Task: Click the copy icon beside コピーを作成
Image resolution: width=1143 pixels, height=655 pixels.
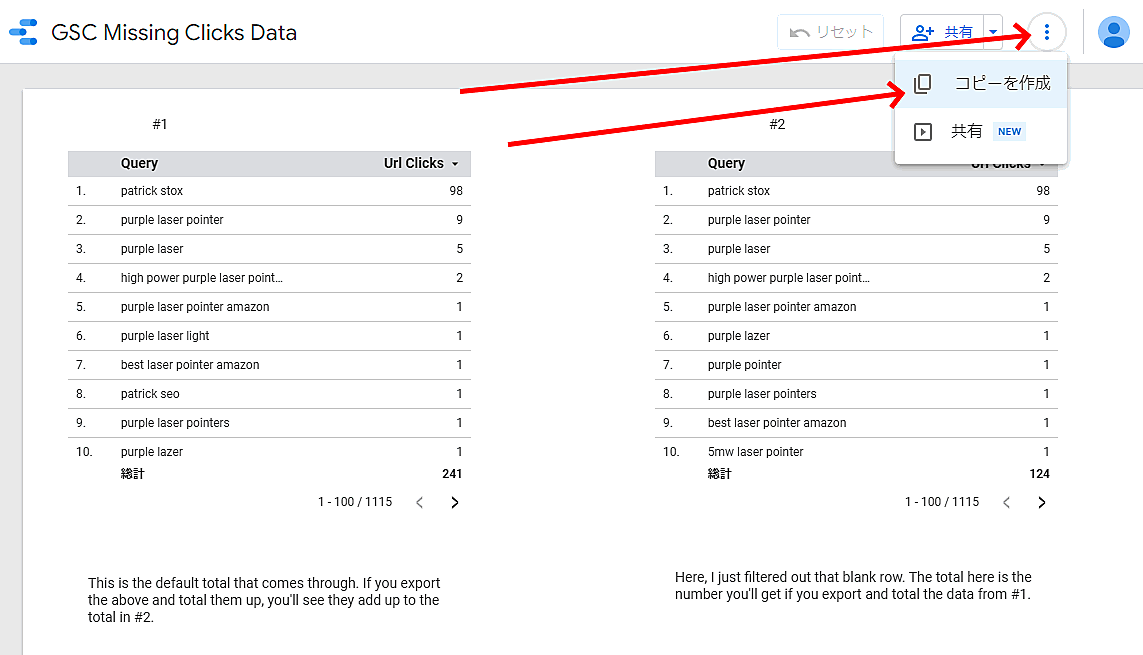Action: pos(923,84)
